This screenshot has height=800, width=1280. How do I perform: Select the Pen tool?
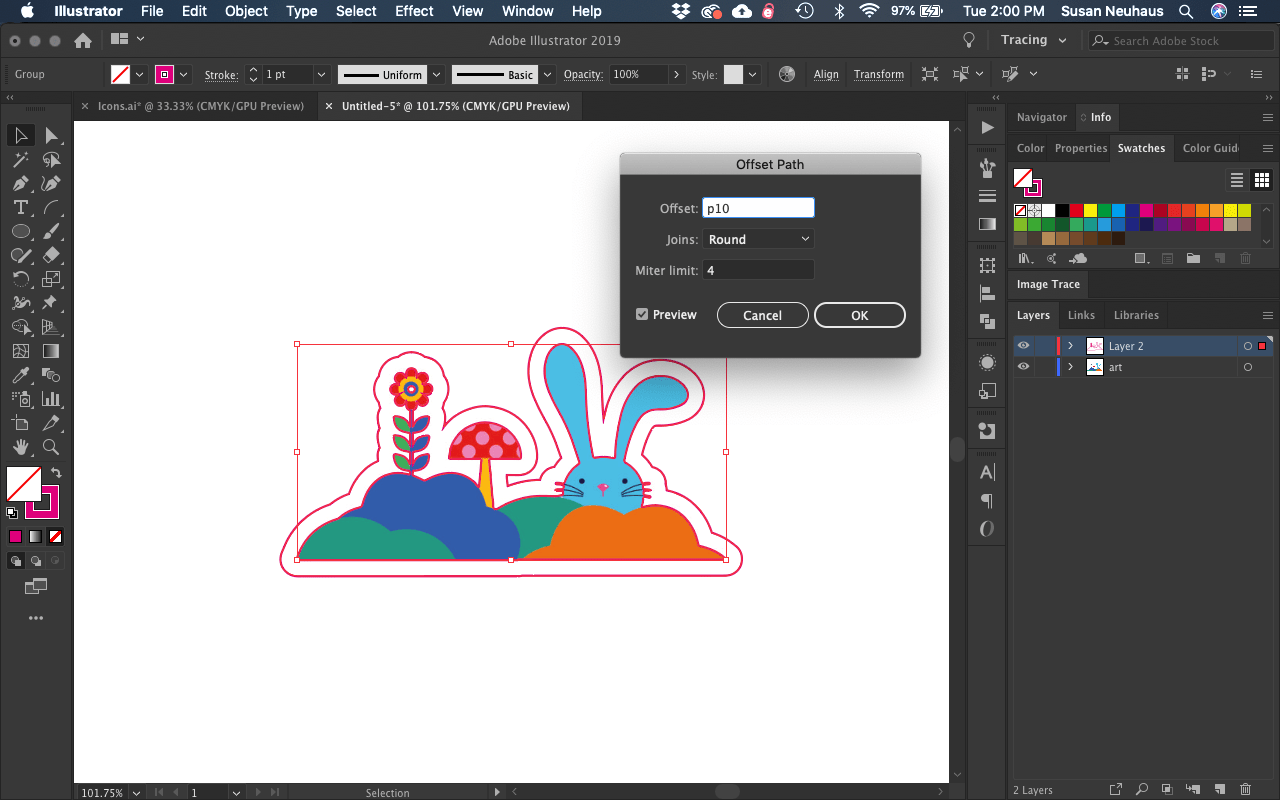pyautogui.click(x=20, y=181)
